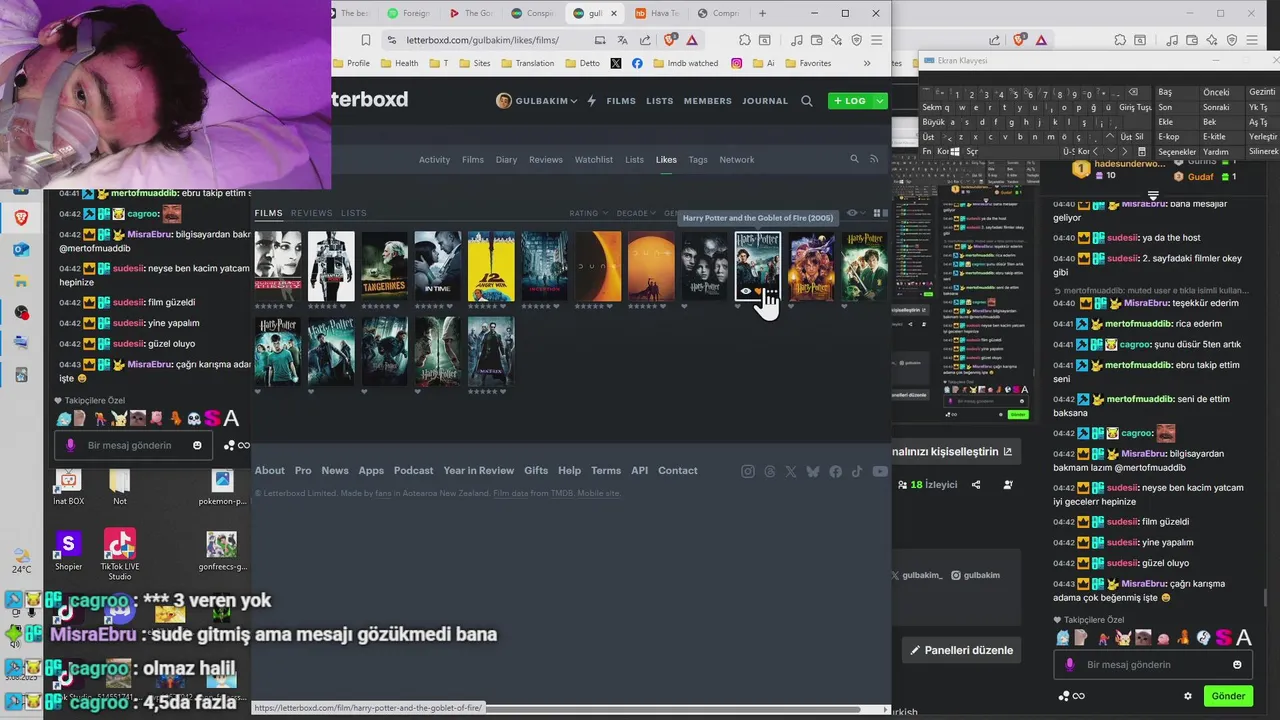
Task: Toggle the Büyük caps lock key on keyboard
Action: tap(933, 122)
